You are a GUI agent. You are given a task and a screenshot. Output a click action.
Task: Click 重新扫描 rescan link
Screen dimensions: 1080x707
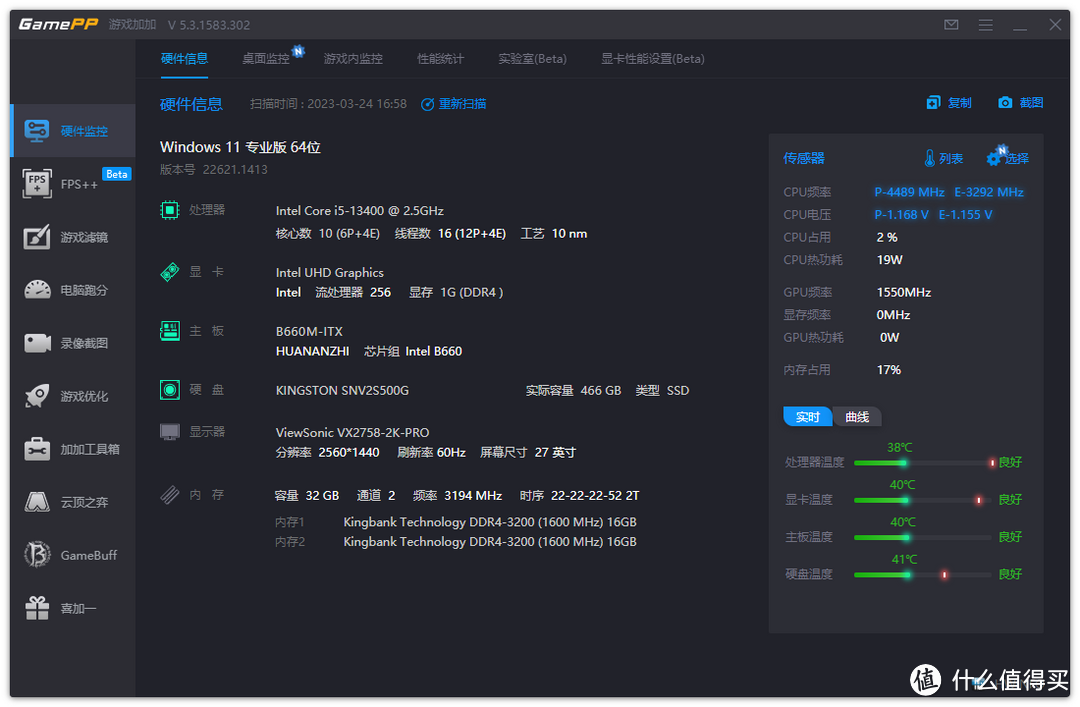(x=462, y=104)
